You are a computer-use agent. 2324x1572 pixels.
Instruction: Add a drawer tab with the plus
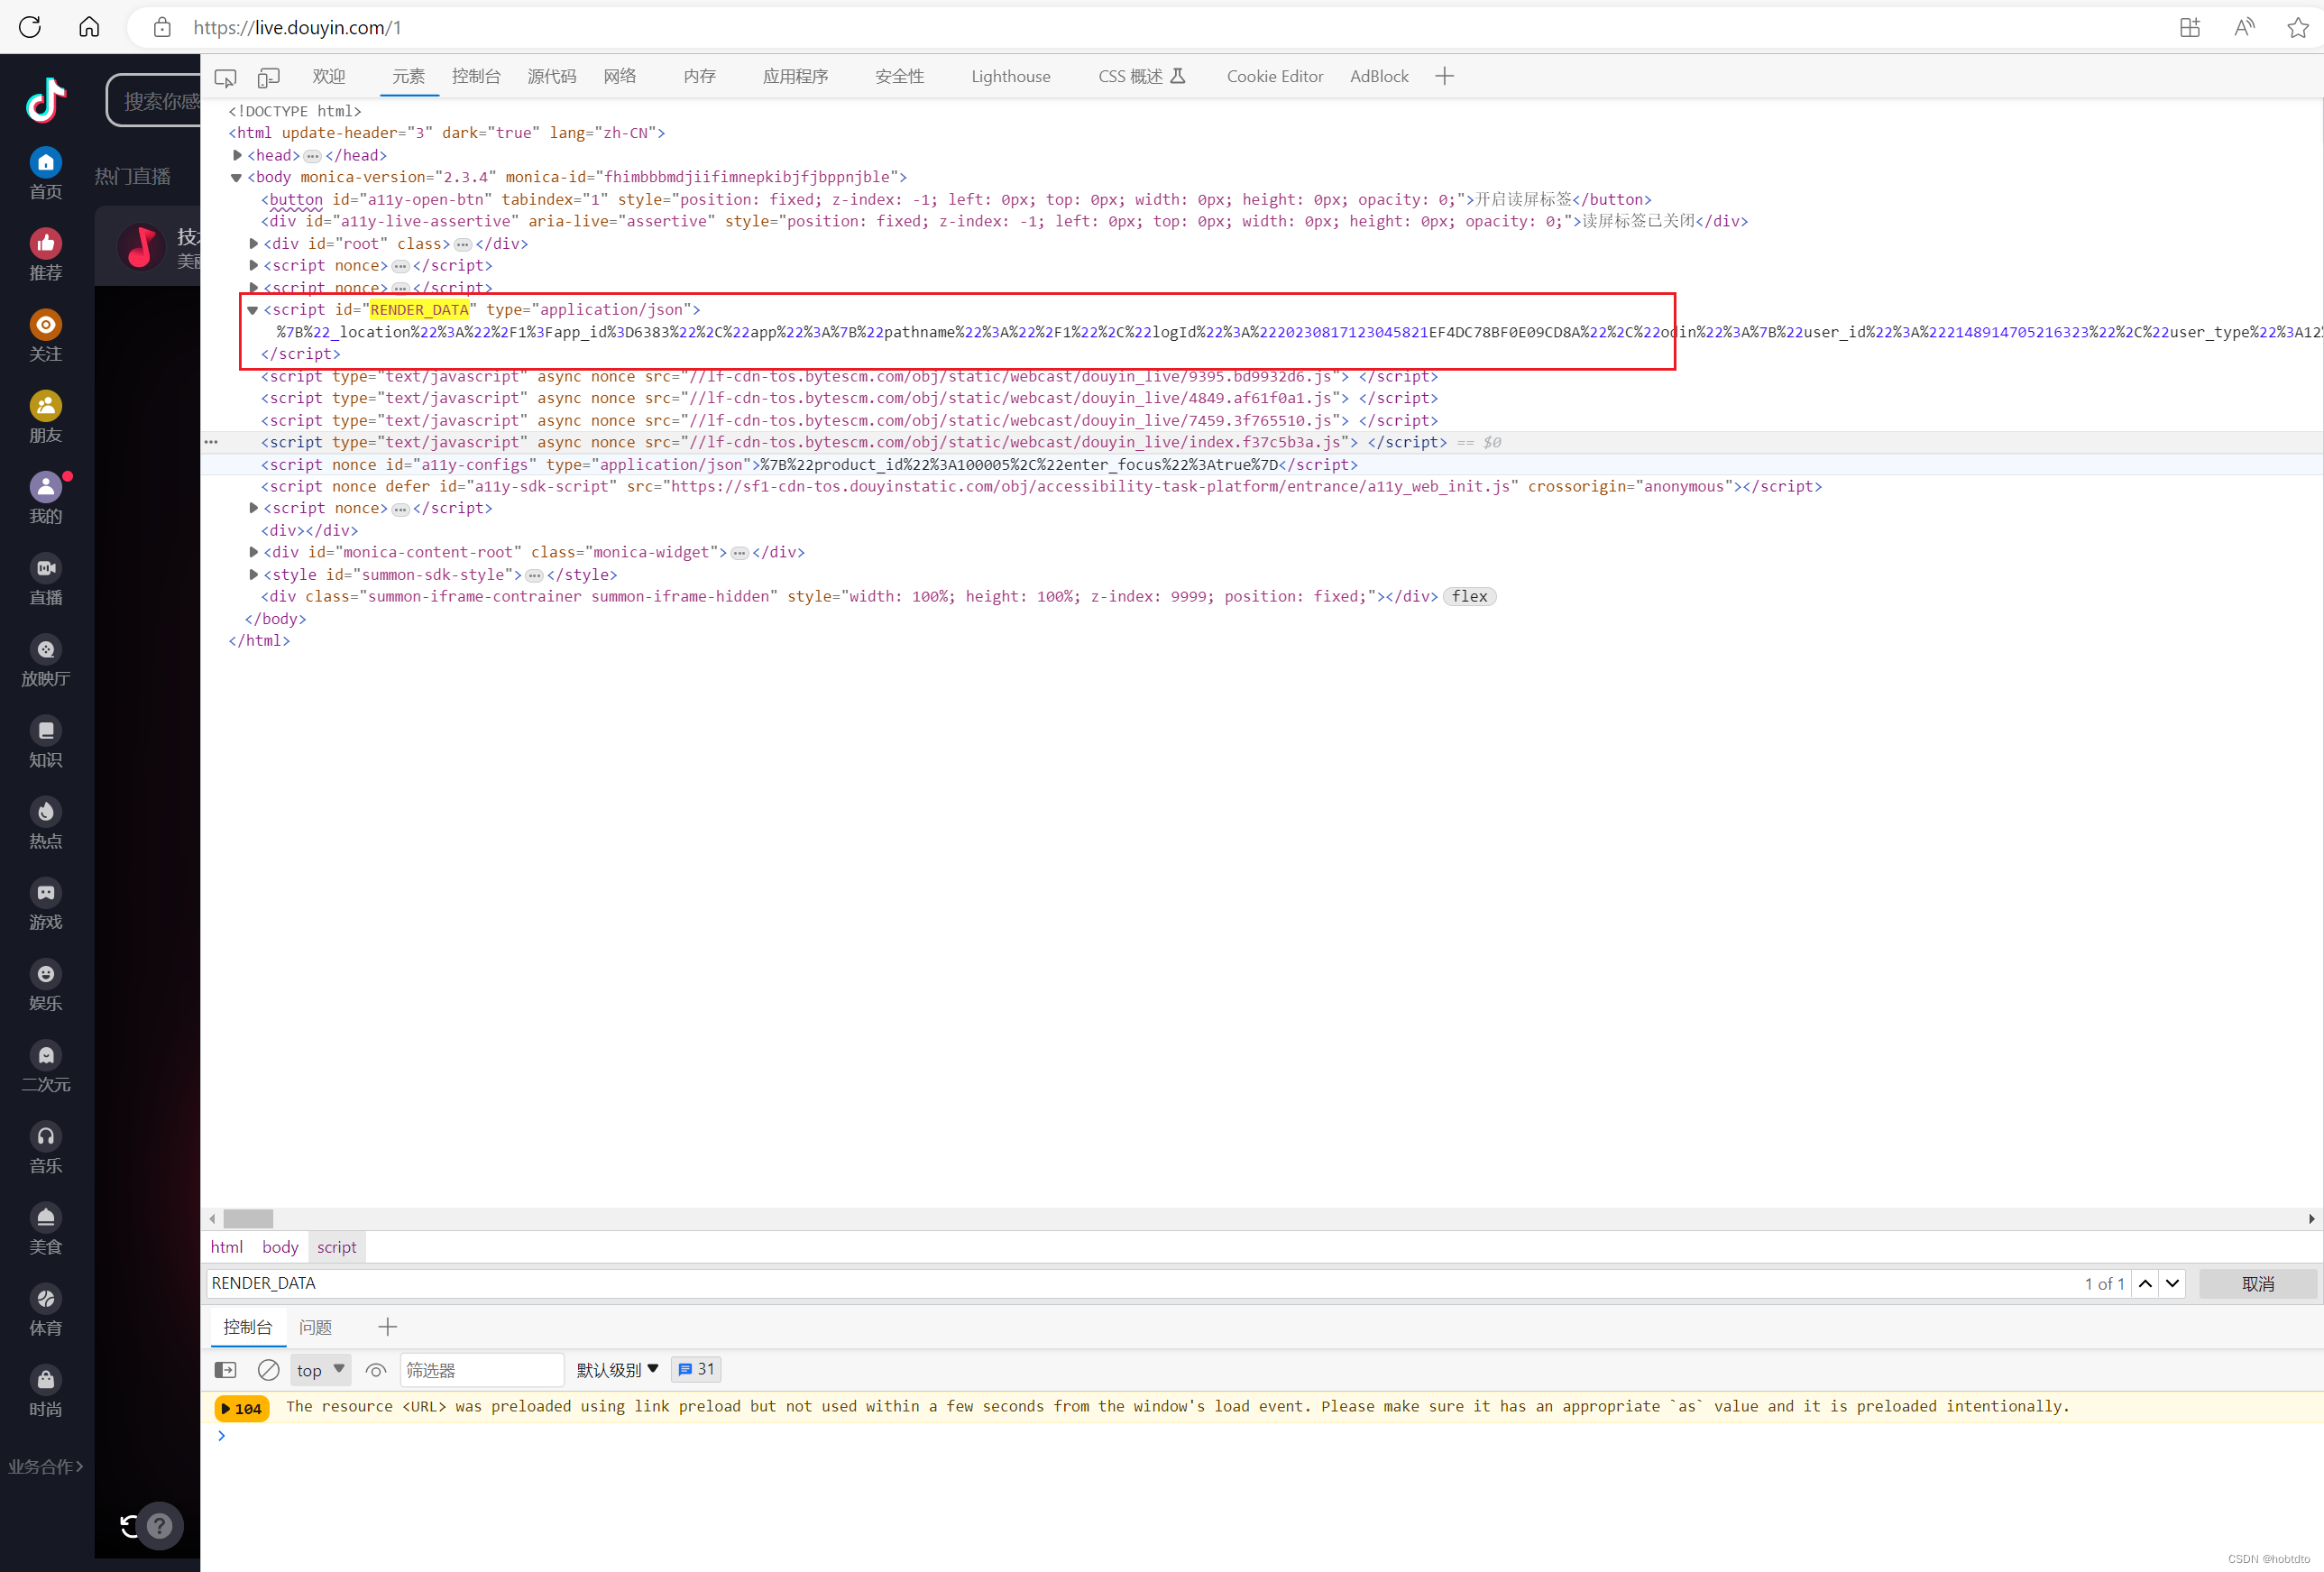[x=388, y=1327]
